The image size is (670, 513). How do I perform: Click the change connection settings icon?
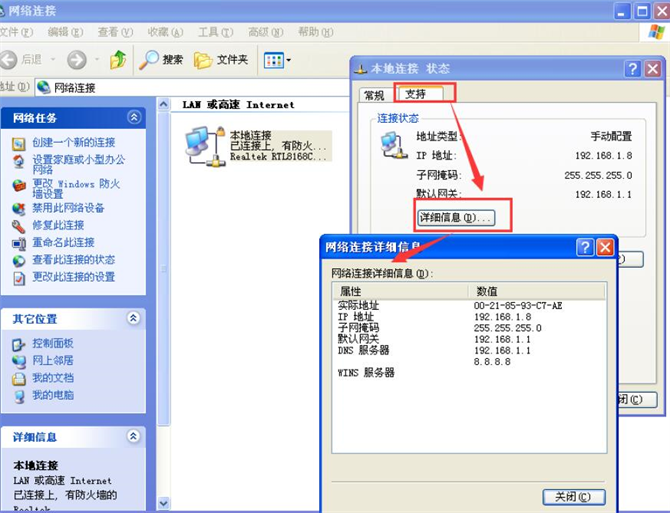tap(18, 278)
